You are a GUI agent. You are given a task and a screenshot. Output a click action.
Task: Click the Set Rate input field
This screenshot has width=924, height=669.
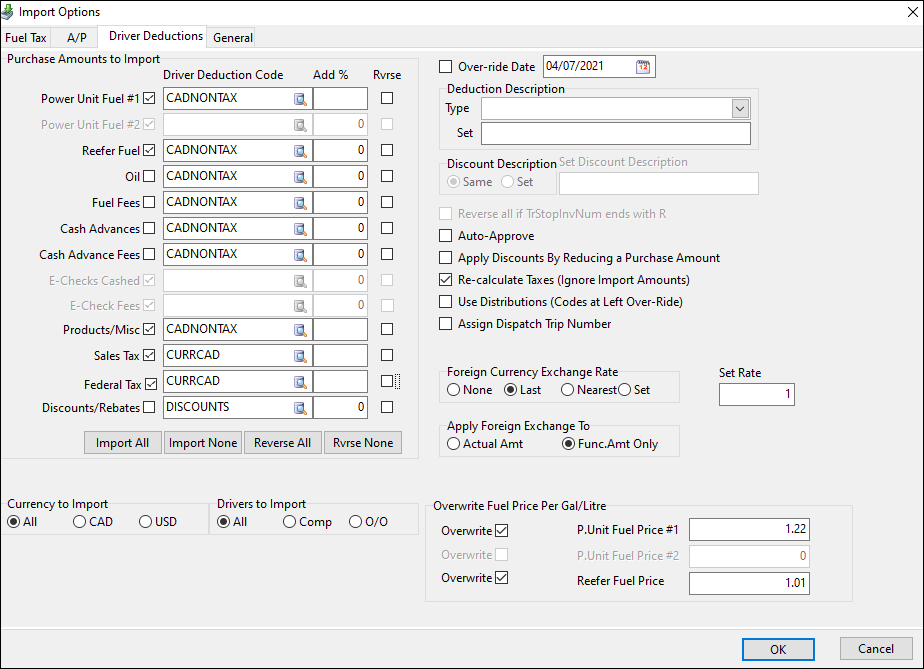[757, 395]
